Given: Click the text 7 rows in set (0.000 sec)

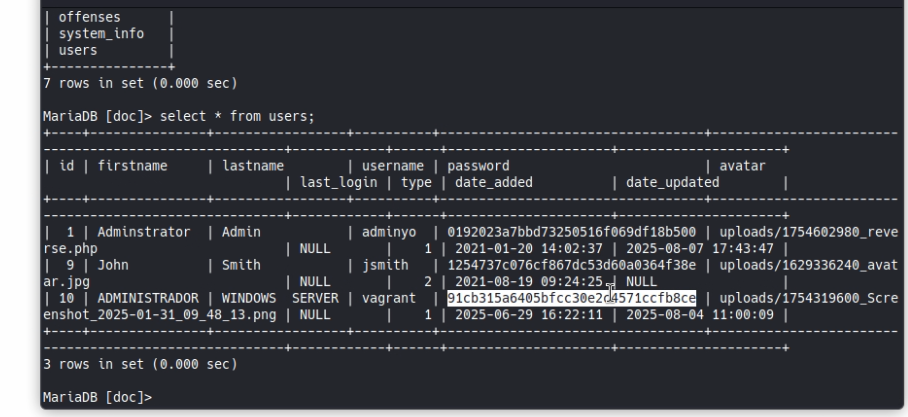Looking at the screenshot, I should [x=140, y=83].
